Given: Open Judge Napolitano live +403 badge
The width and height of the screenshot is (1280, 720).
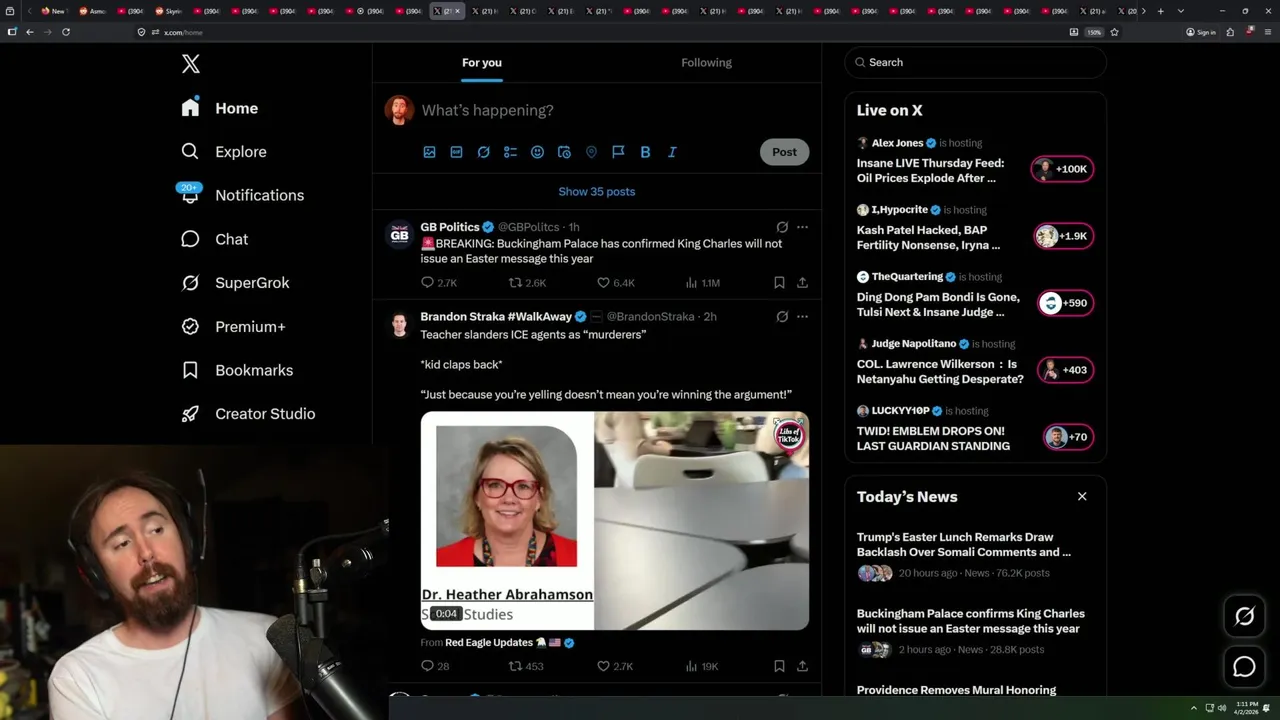Looking at the screenshot, I should pos(1066,370).
